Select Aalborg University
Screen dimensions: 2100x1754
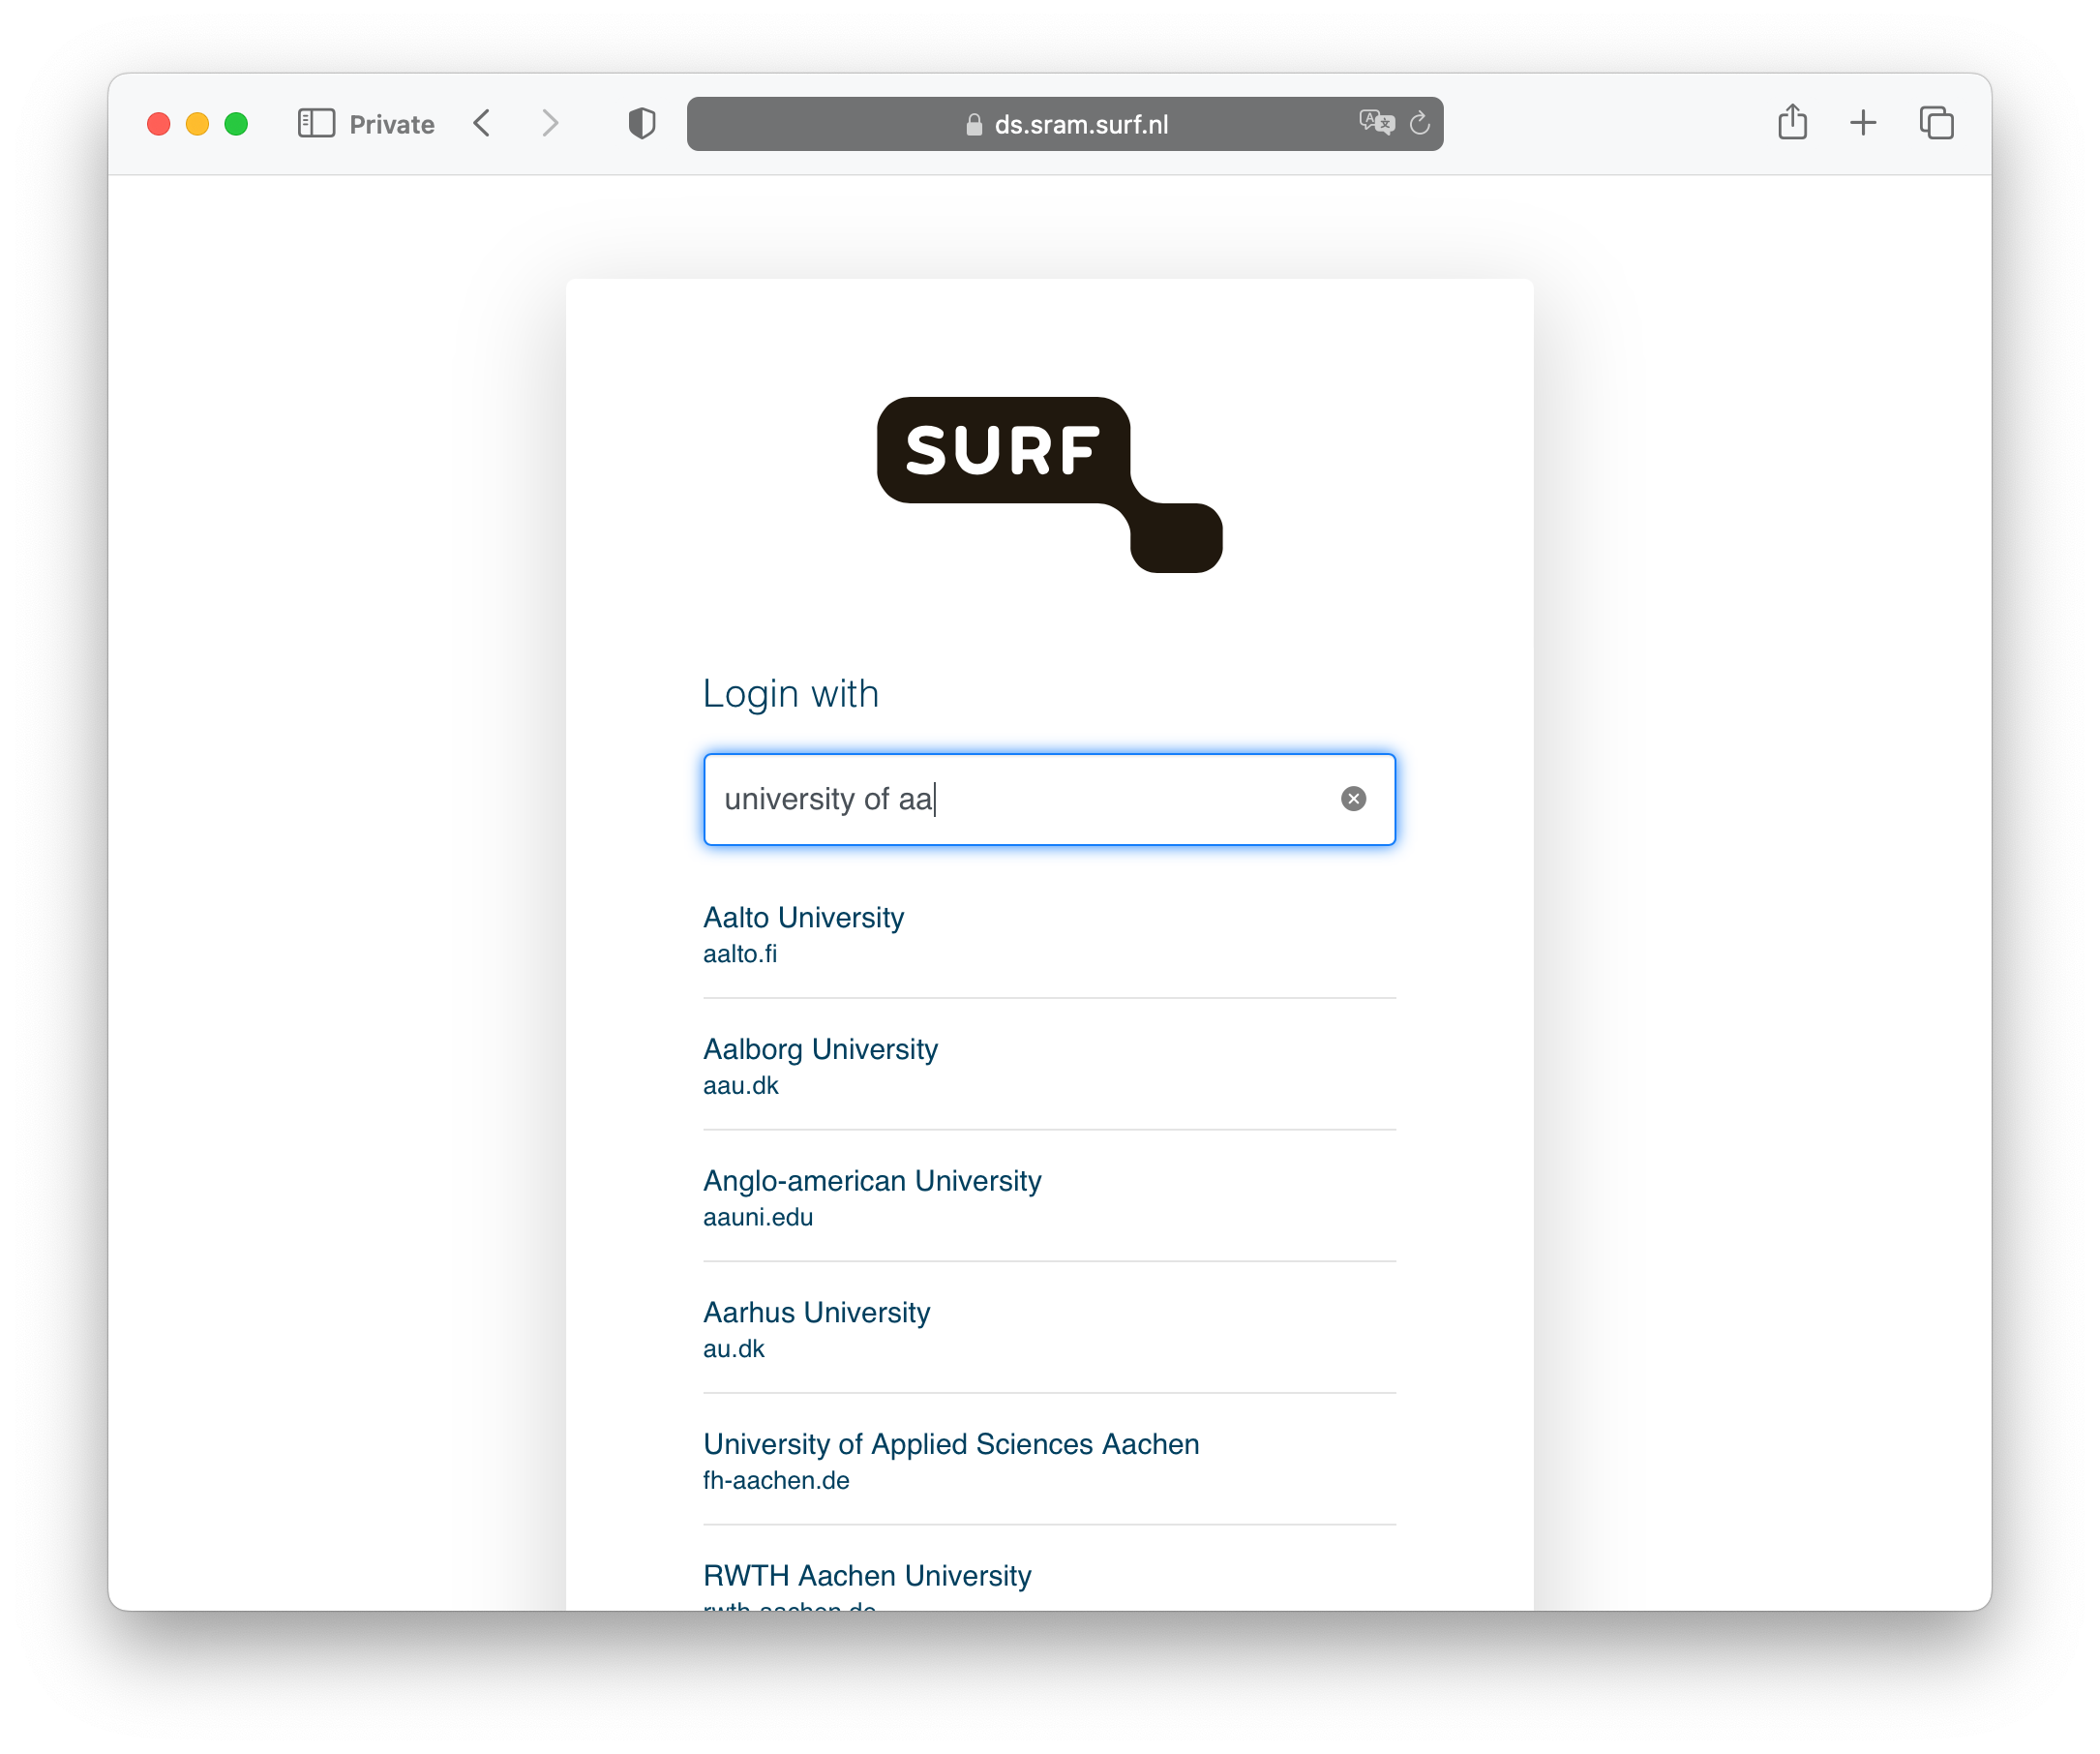1049,1066
